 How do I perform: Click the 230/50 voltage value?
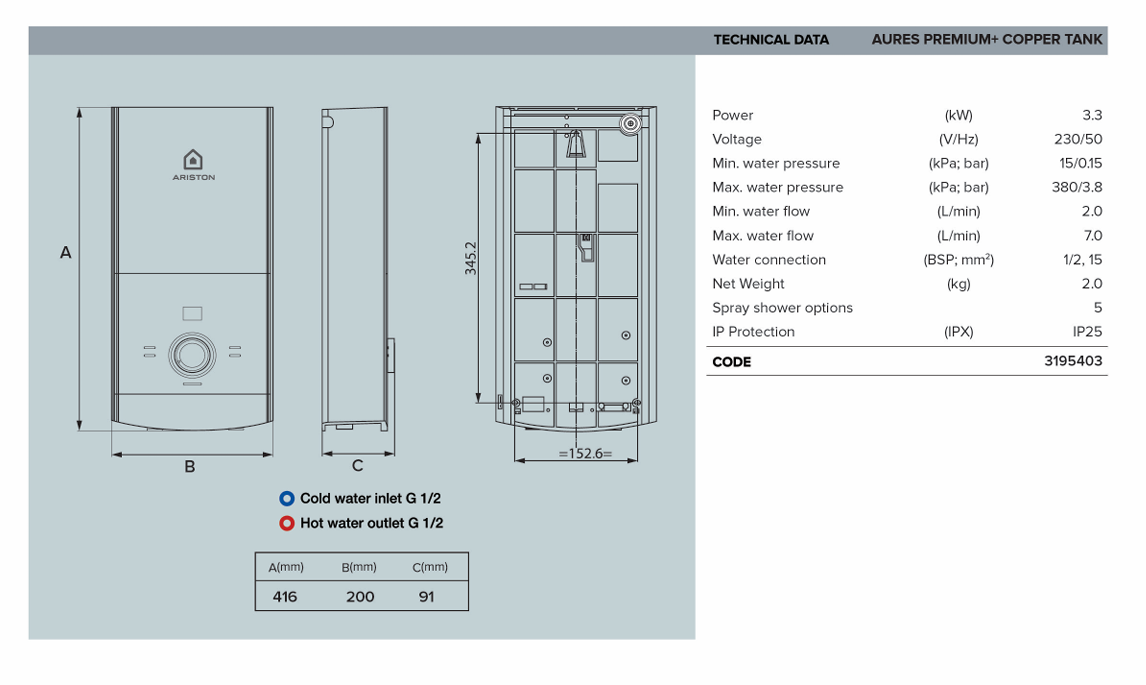tap(1078, 140)
